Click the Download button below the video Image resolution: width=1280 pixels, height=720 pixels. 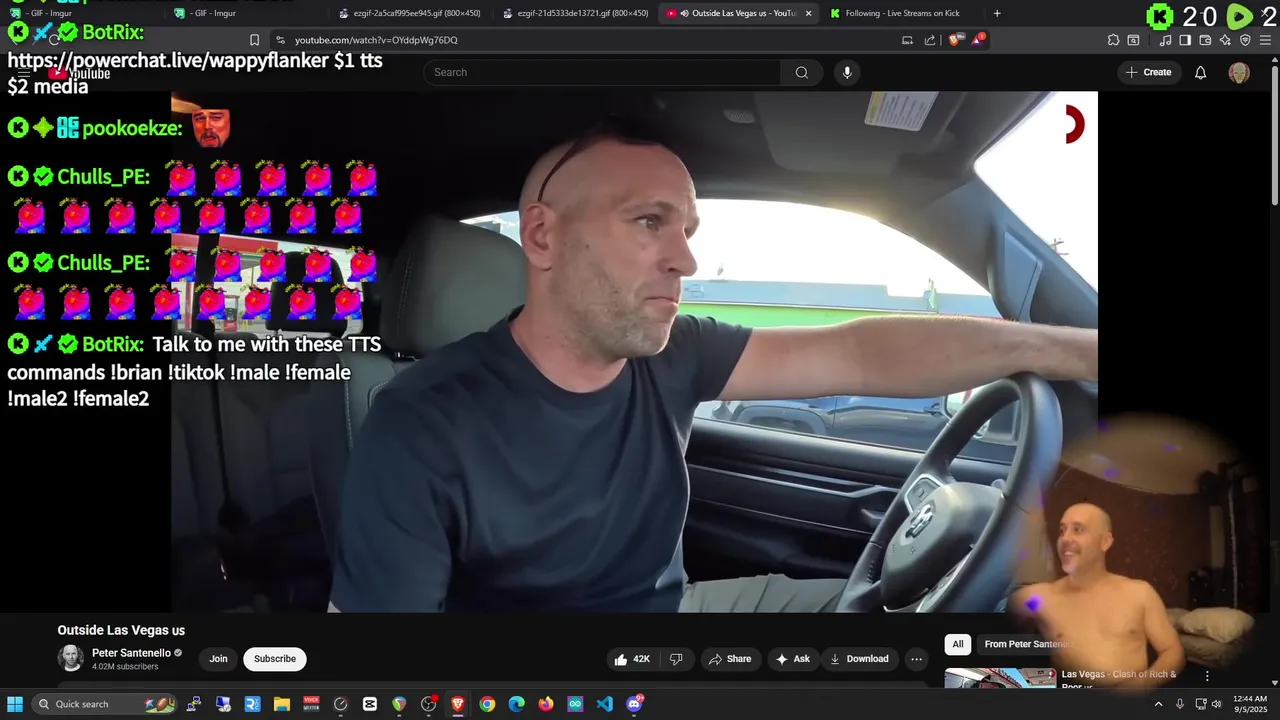(x=859, y=659)
